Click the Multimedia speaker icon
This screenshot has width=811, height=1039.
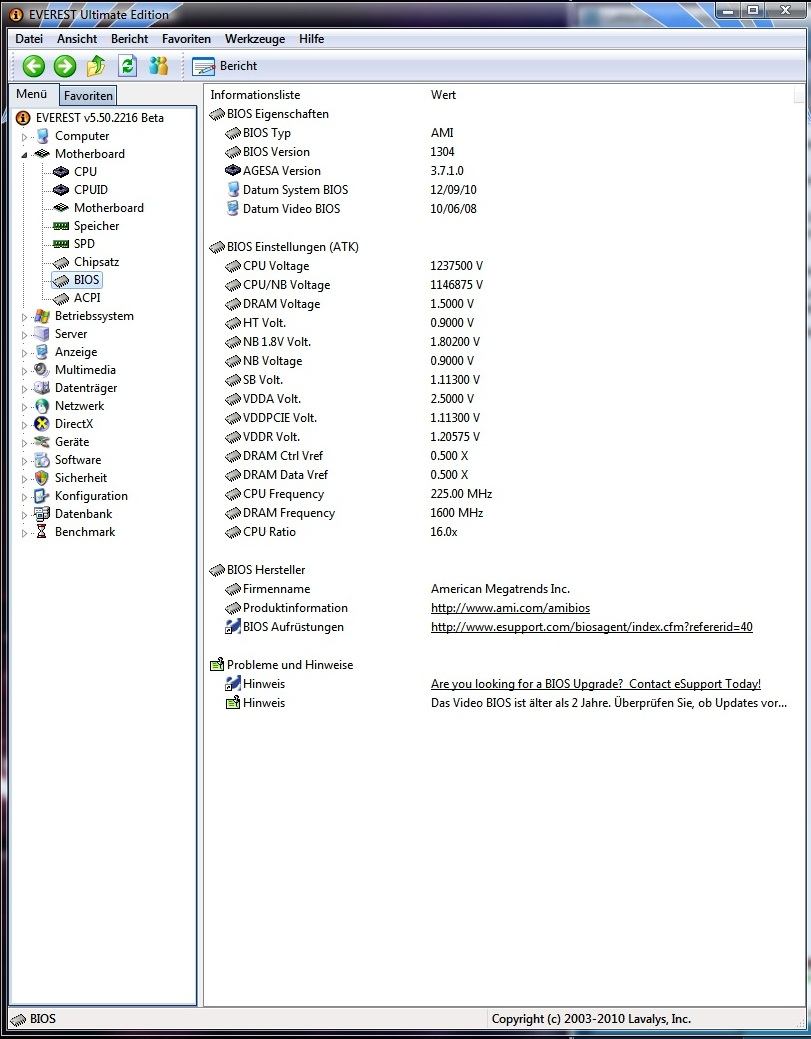42,370
